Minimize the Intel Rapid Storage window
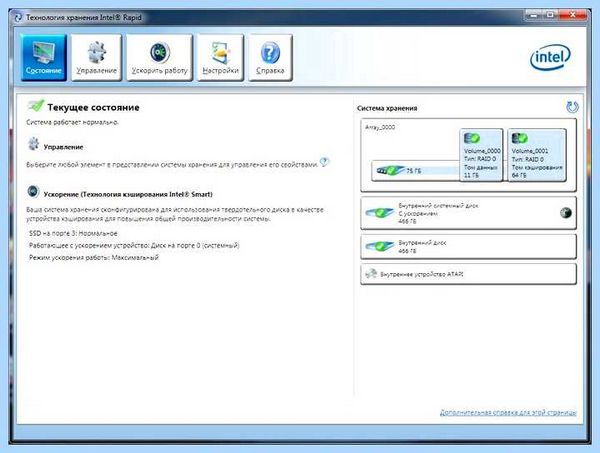This screenshot has height=453, width=600. pyautogui.click(x=533, y=15)
